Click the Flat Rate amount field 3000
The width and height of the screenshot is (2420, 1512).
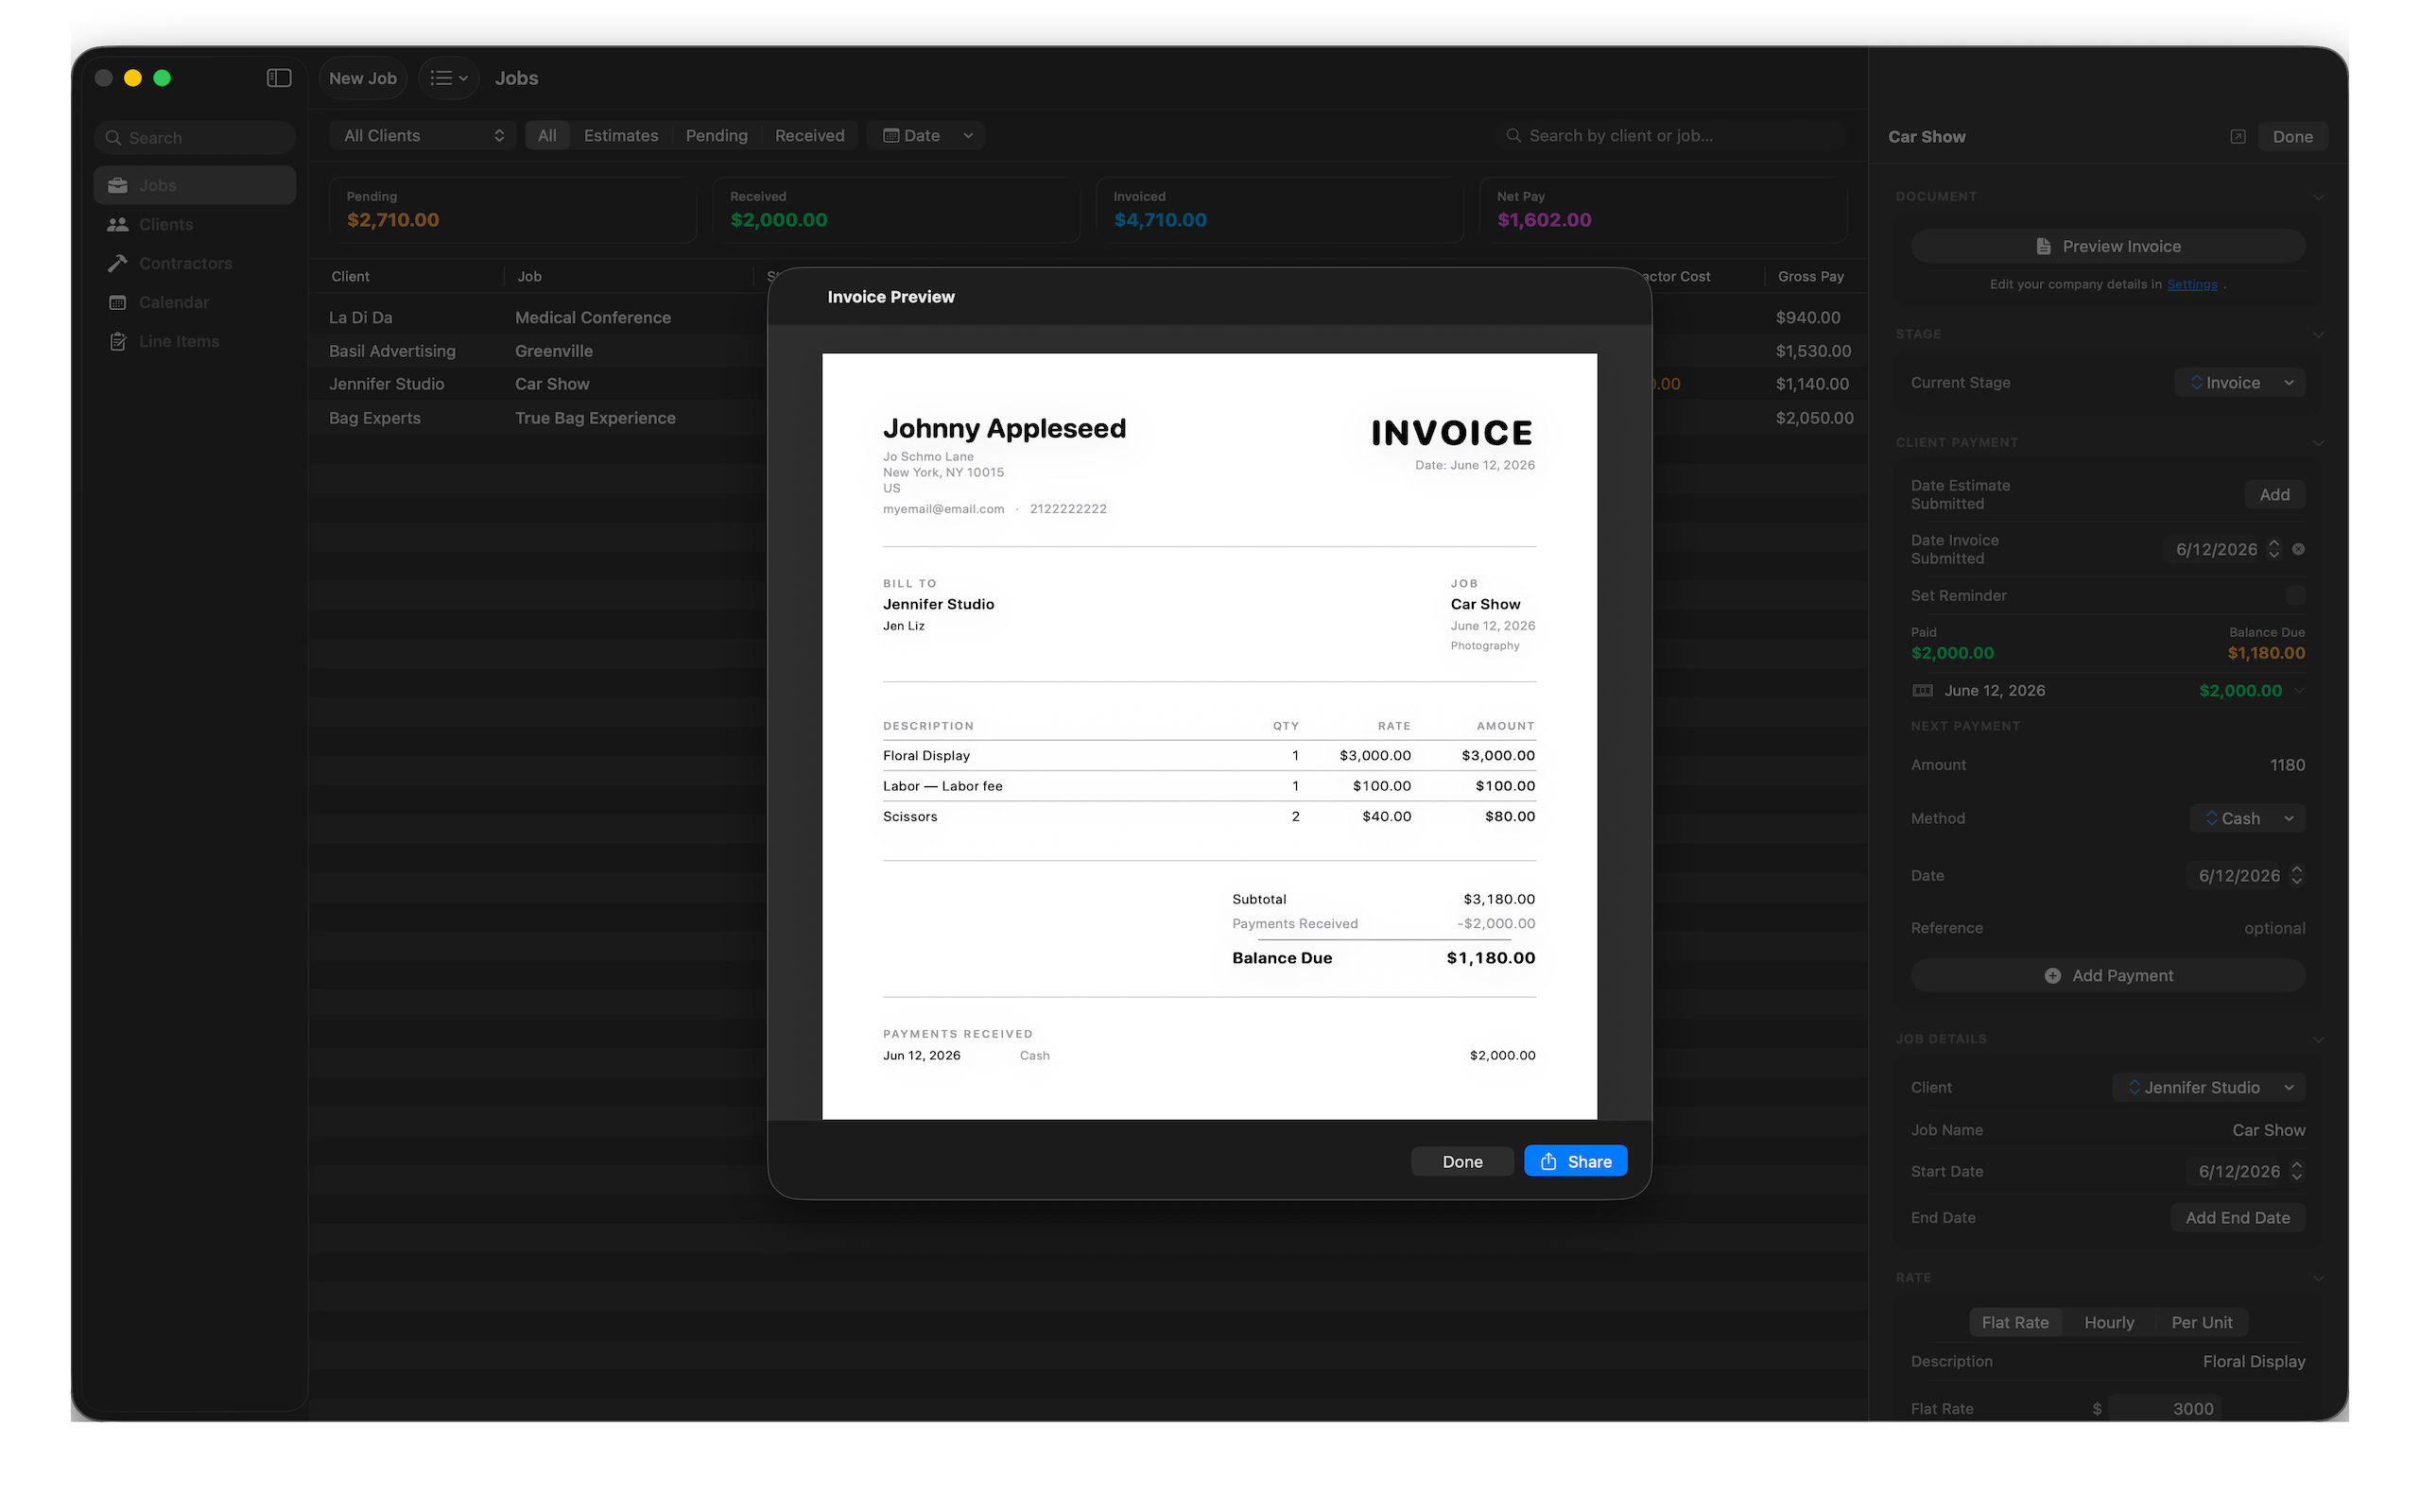[x=2165, y=1408]
